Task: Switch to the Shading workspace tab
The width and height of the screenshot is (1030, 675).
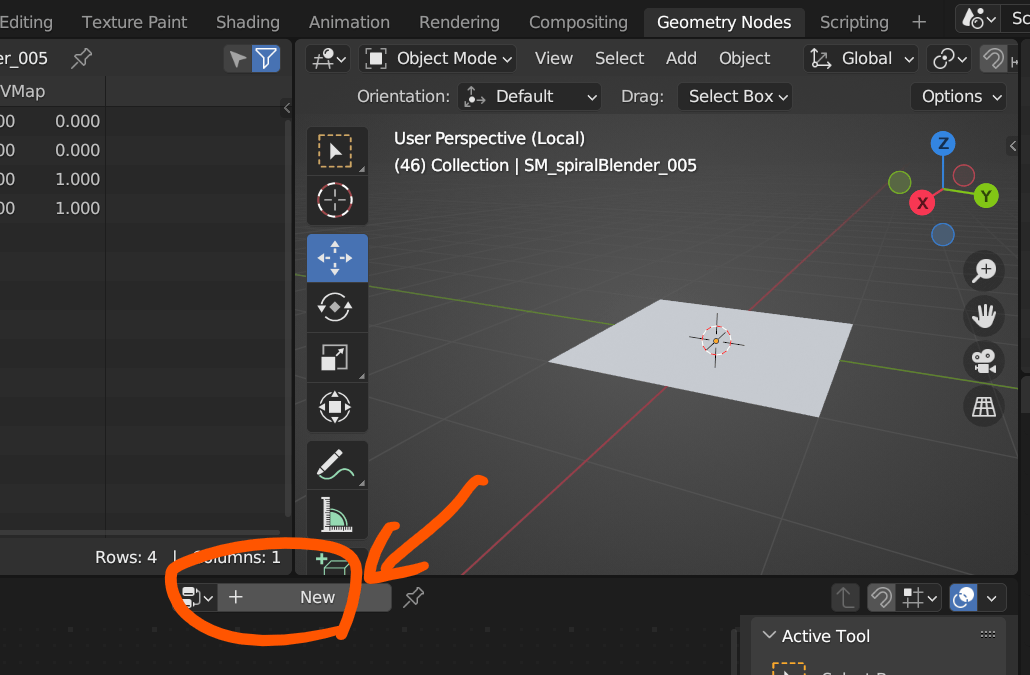Action: (248, 22)
